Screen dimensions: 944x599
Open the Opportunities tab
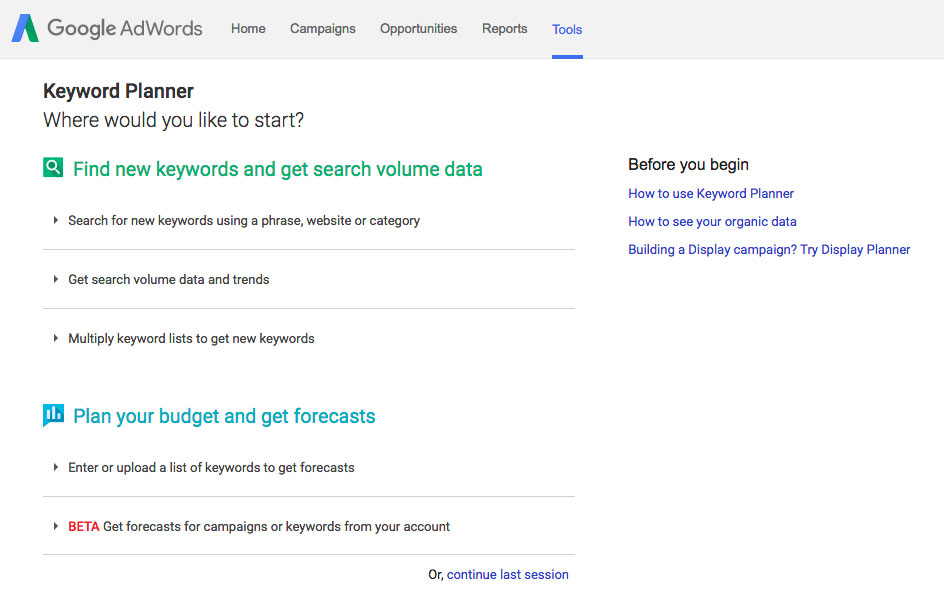pos(418,29)
